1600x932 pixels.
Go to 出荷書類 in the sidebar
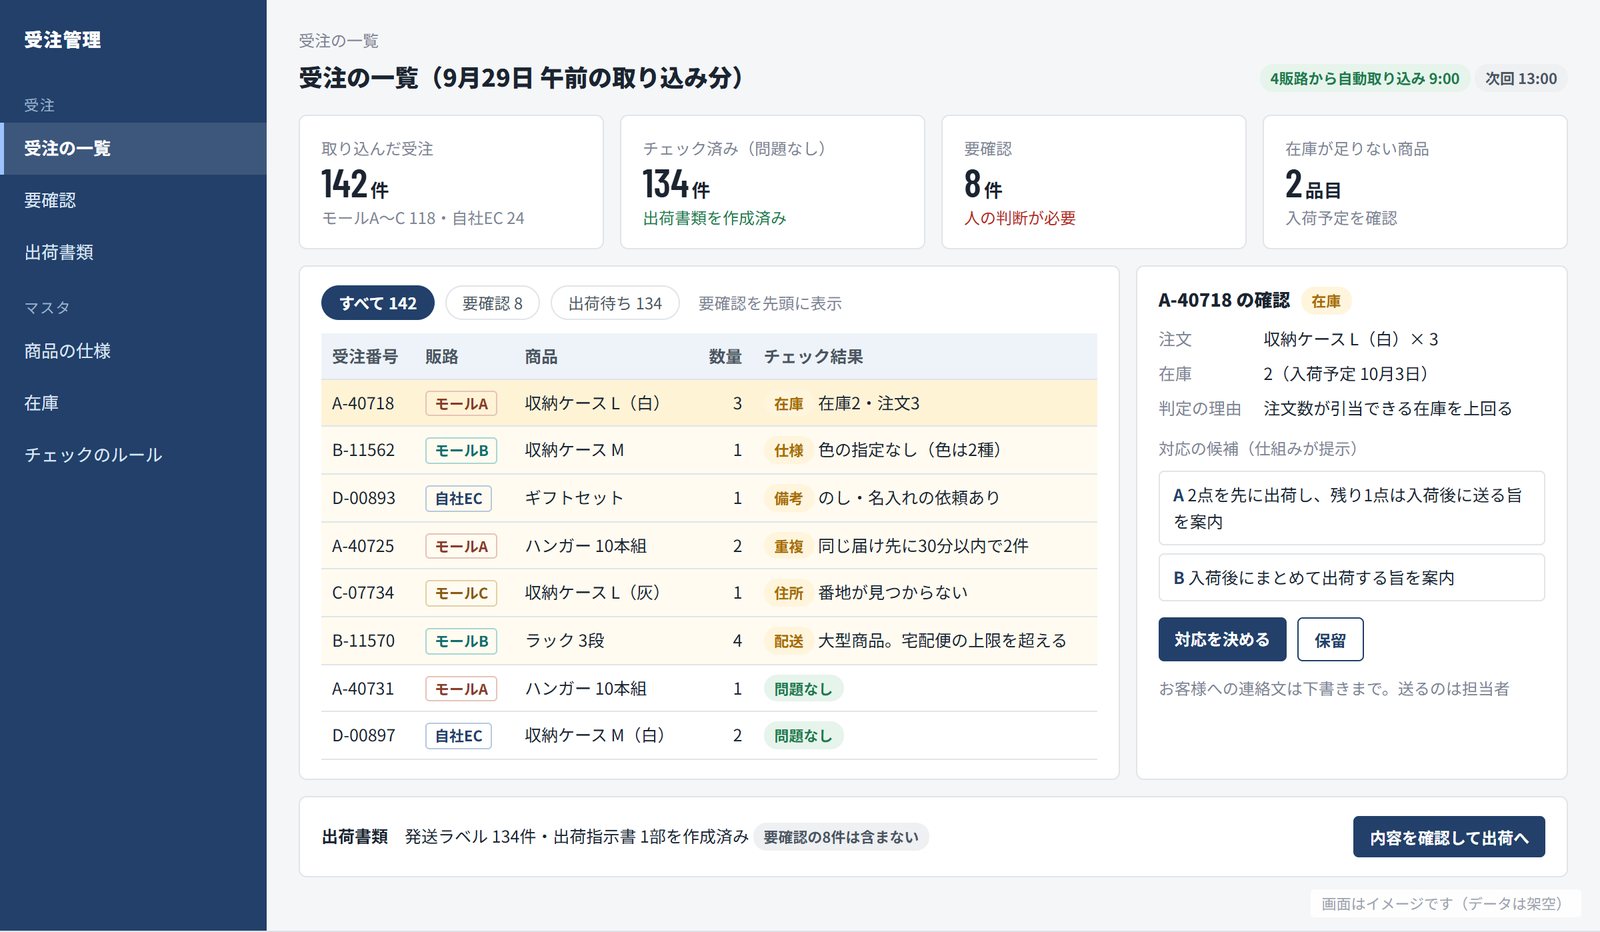pos(133,252)
